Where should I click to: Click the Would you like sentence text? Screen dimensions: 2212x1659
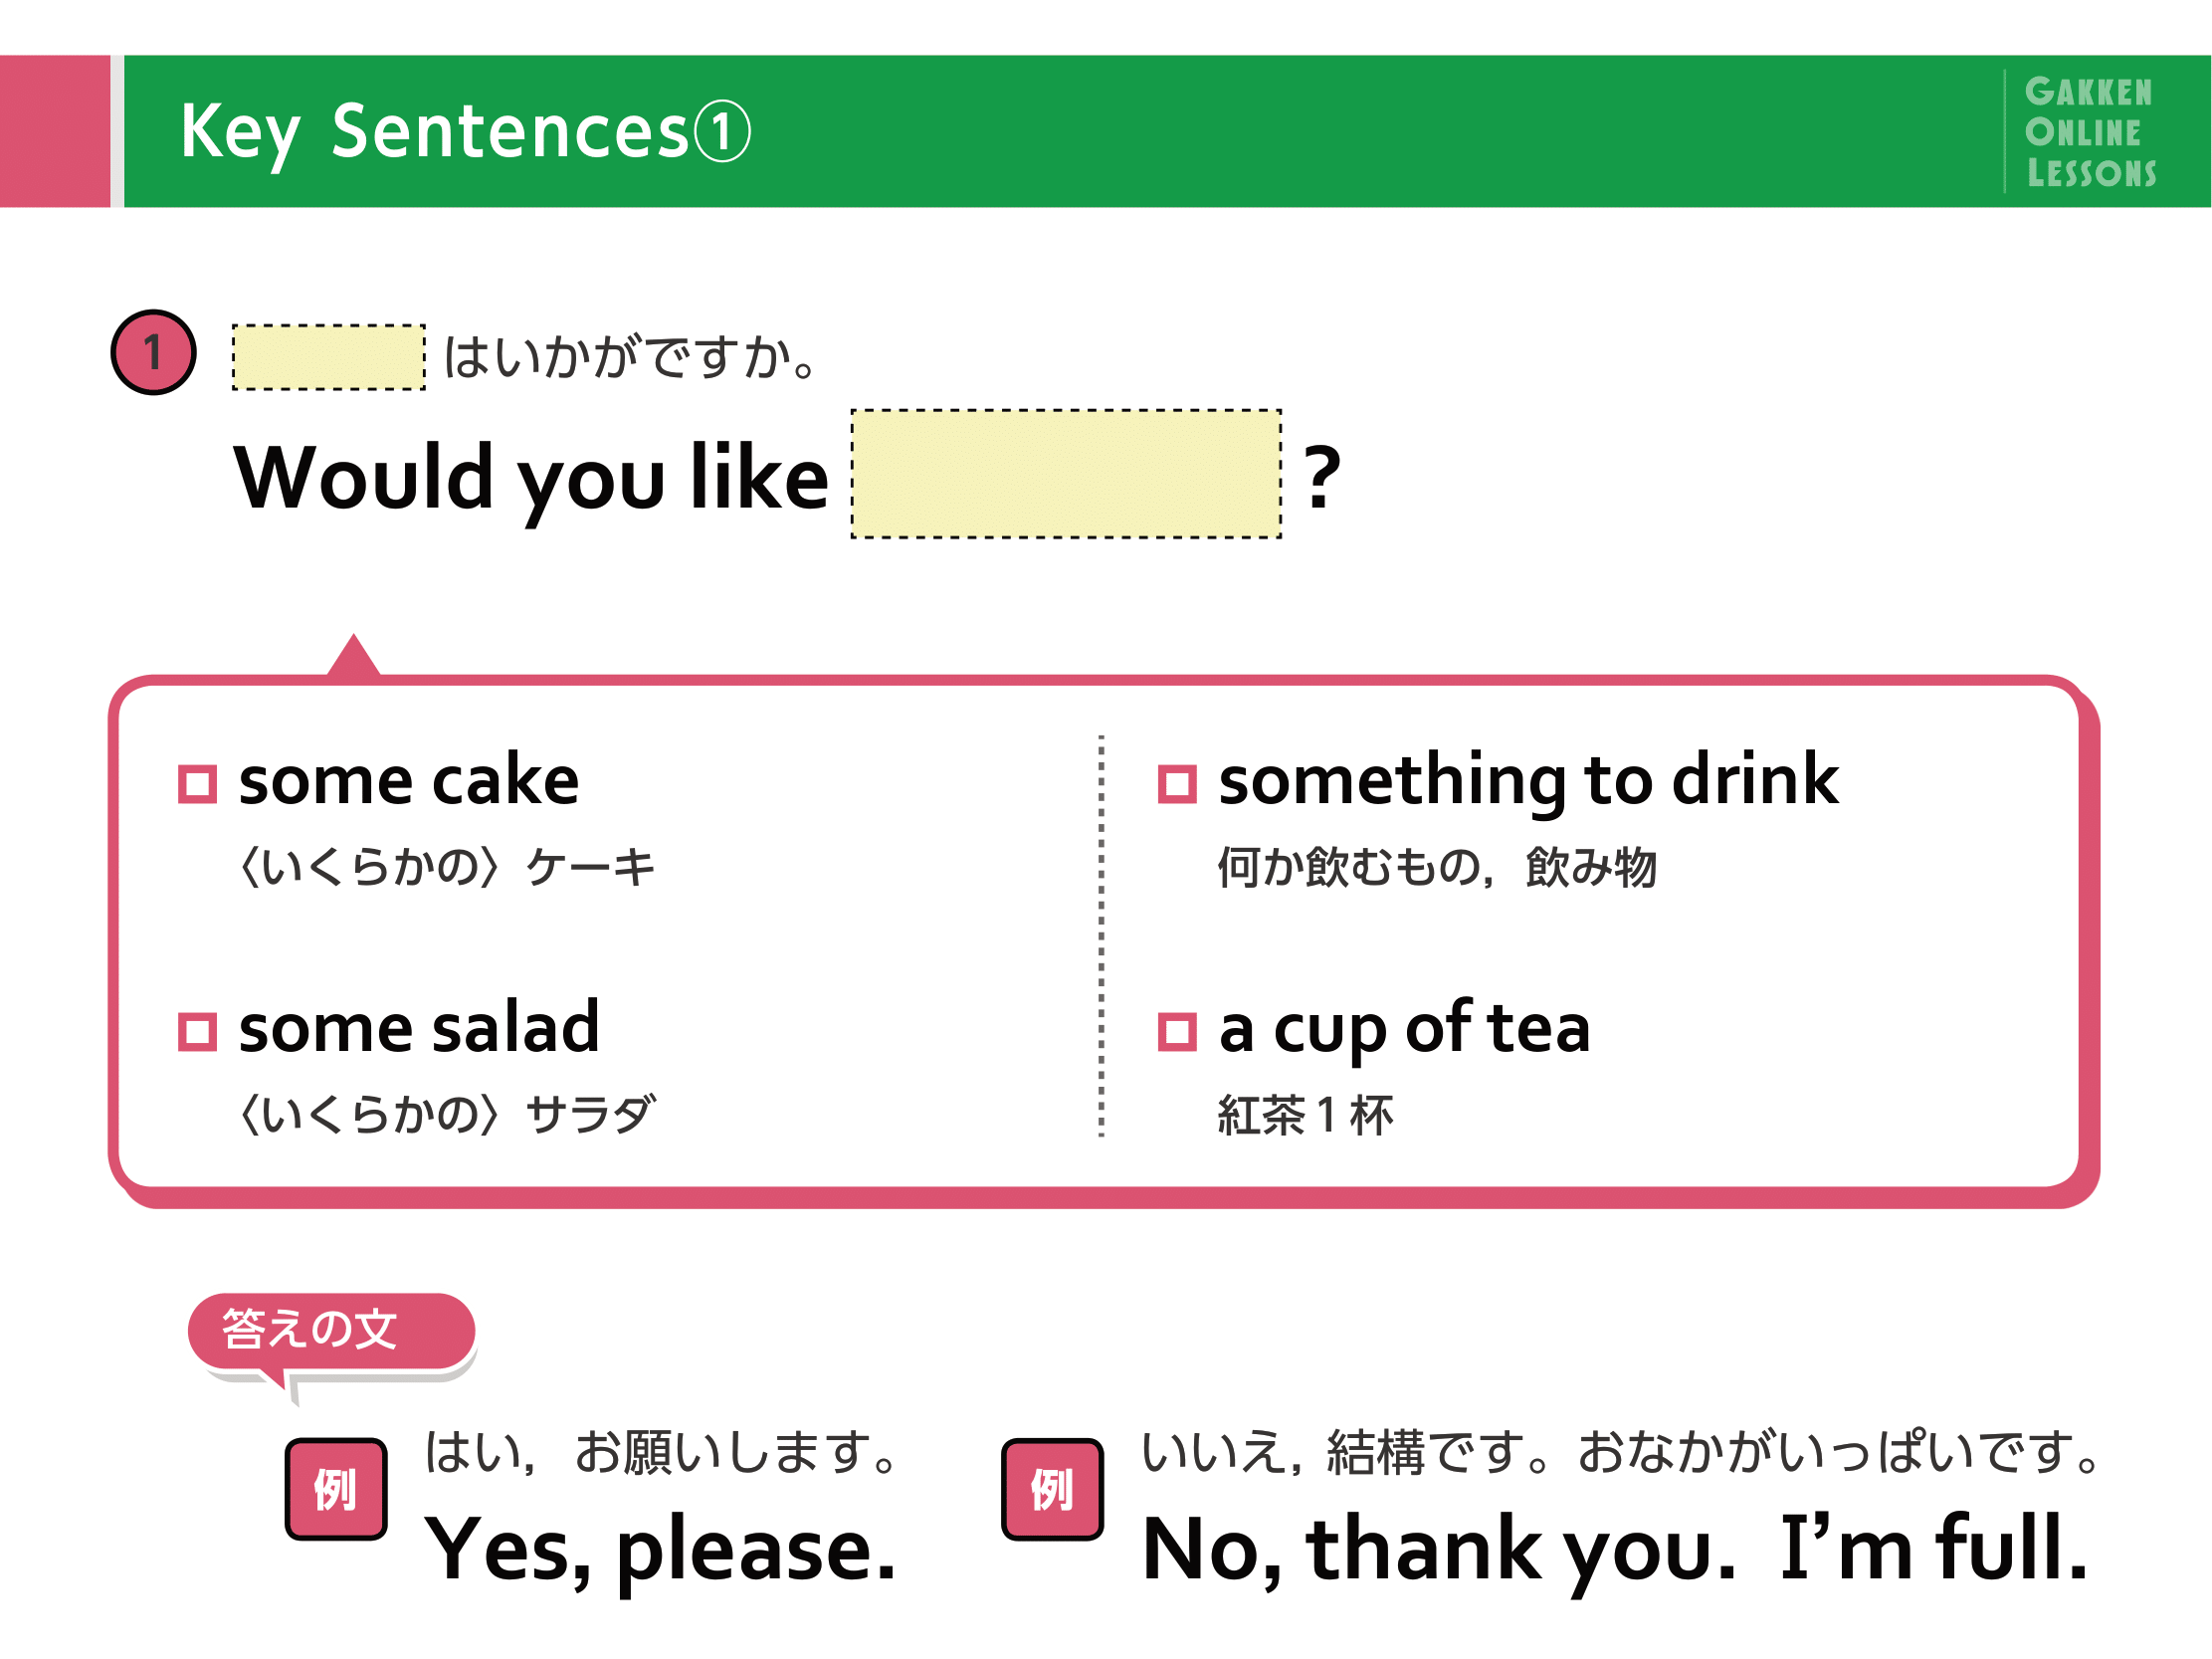pos(531,480)
